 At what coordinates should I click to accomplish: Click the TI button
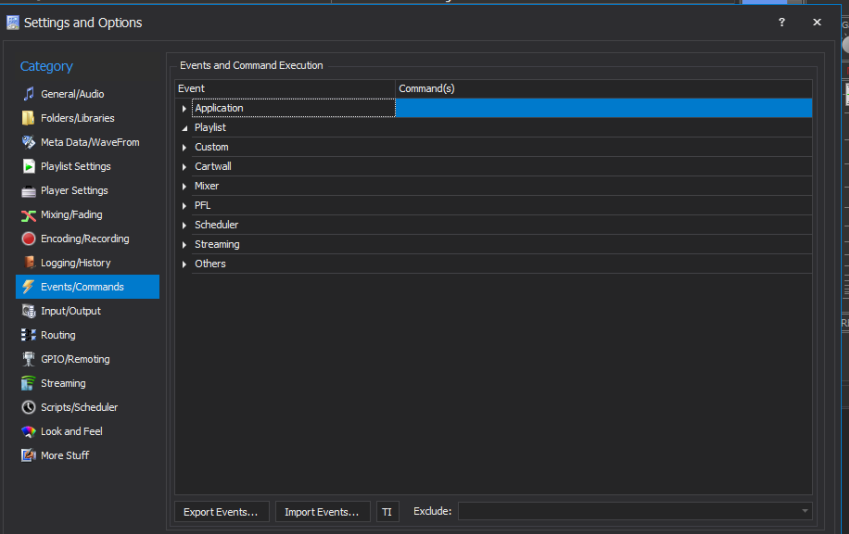pyautogui.click(x=387, y=512)
